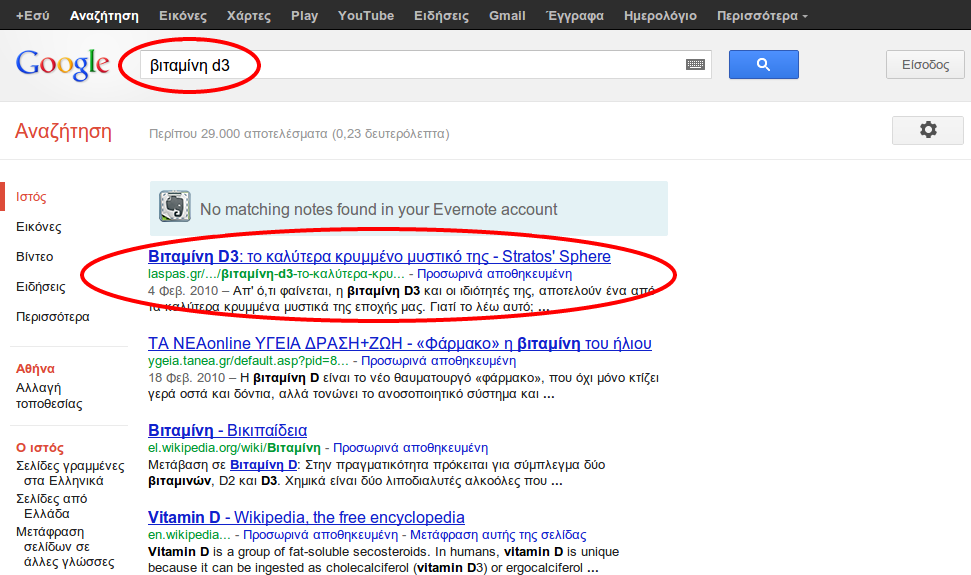Go to the Google logo homepage
Image resolution: width=971 pixels, height=575 pixels.
click(63, 64)
